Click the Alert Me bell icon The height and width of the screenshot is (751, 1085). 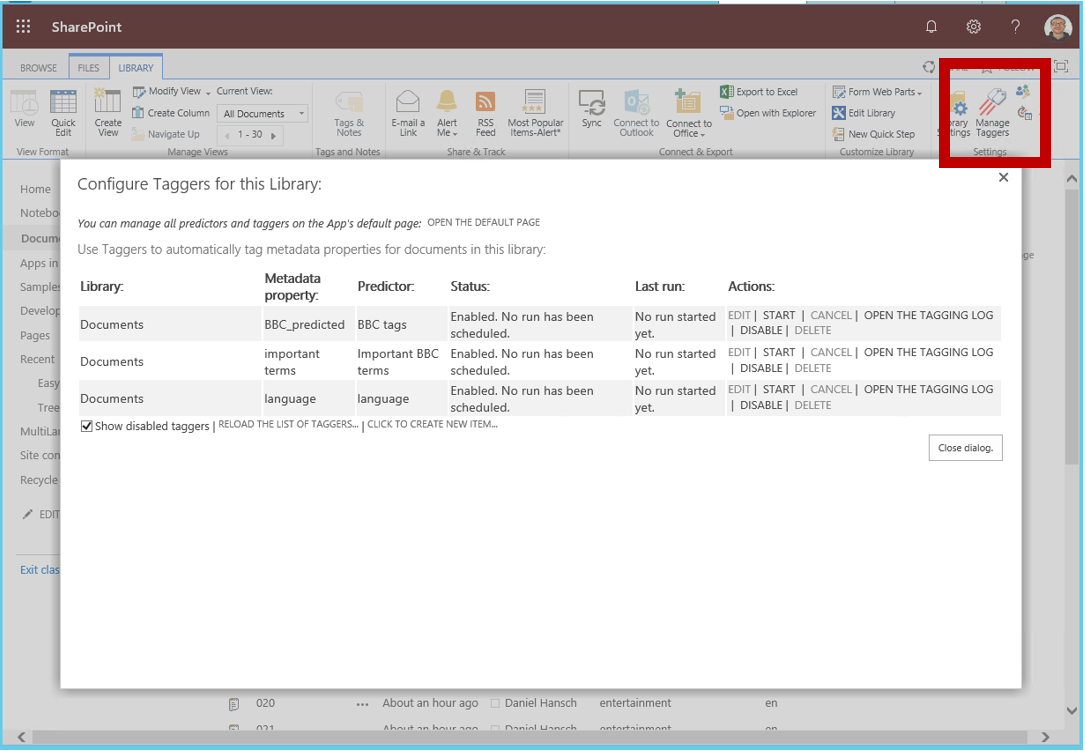coord(447,102)
